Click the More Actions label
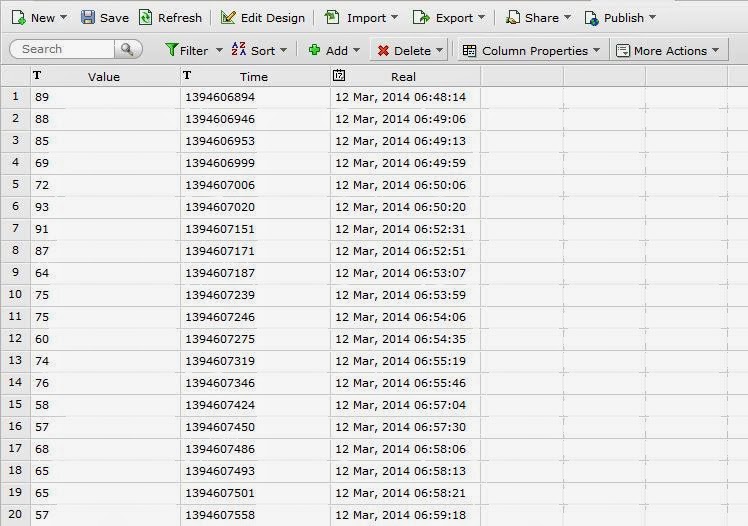Viewport: 748px width, 526px height. coord(670,51)
